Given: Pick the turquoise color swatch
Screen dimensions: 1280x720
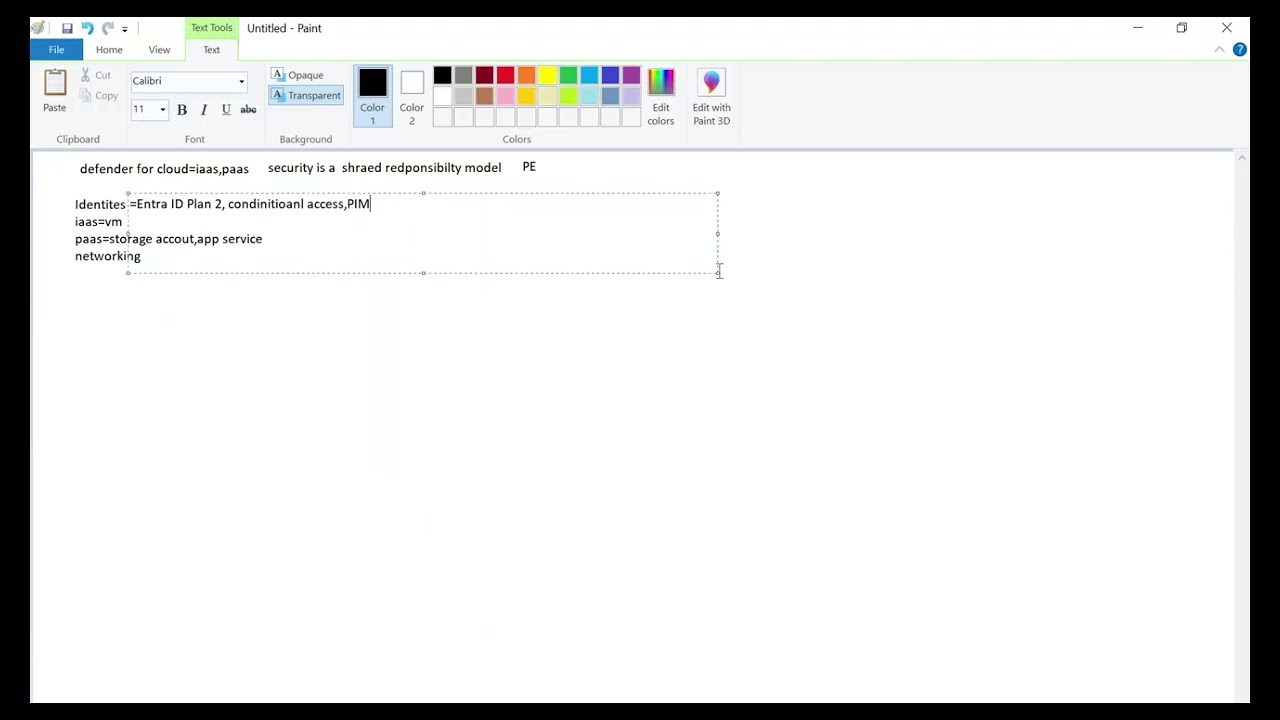Looking at the screenshot, I should pyautogui.click(x=589, y=75).
